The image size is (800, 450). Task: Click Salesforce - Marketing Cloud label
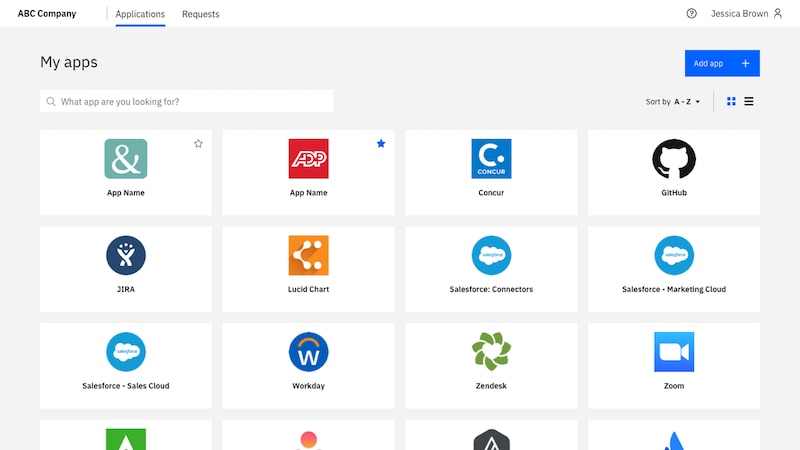tap(674, 289)
